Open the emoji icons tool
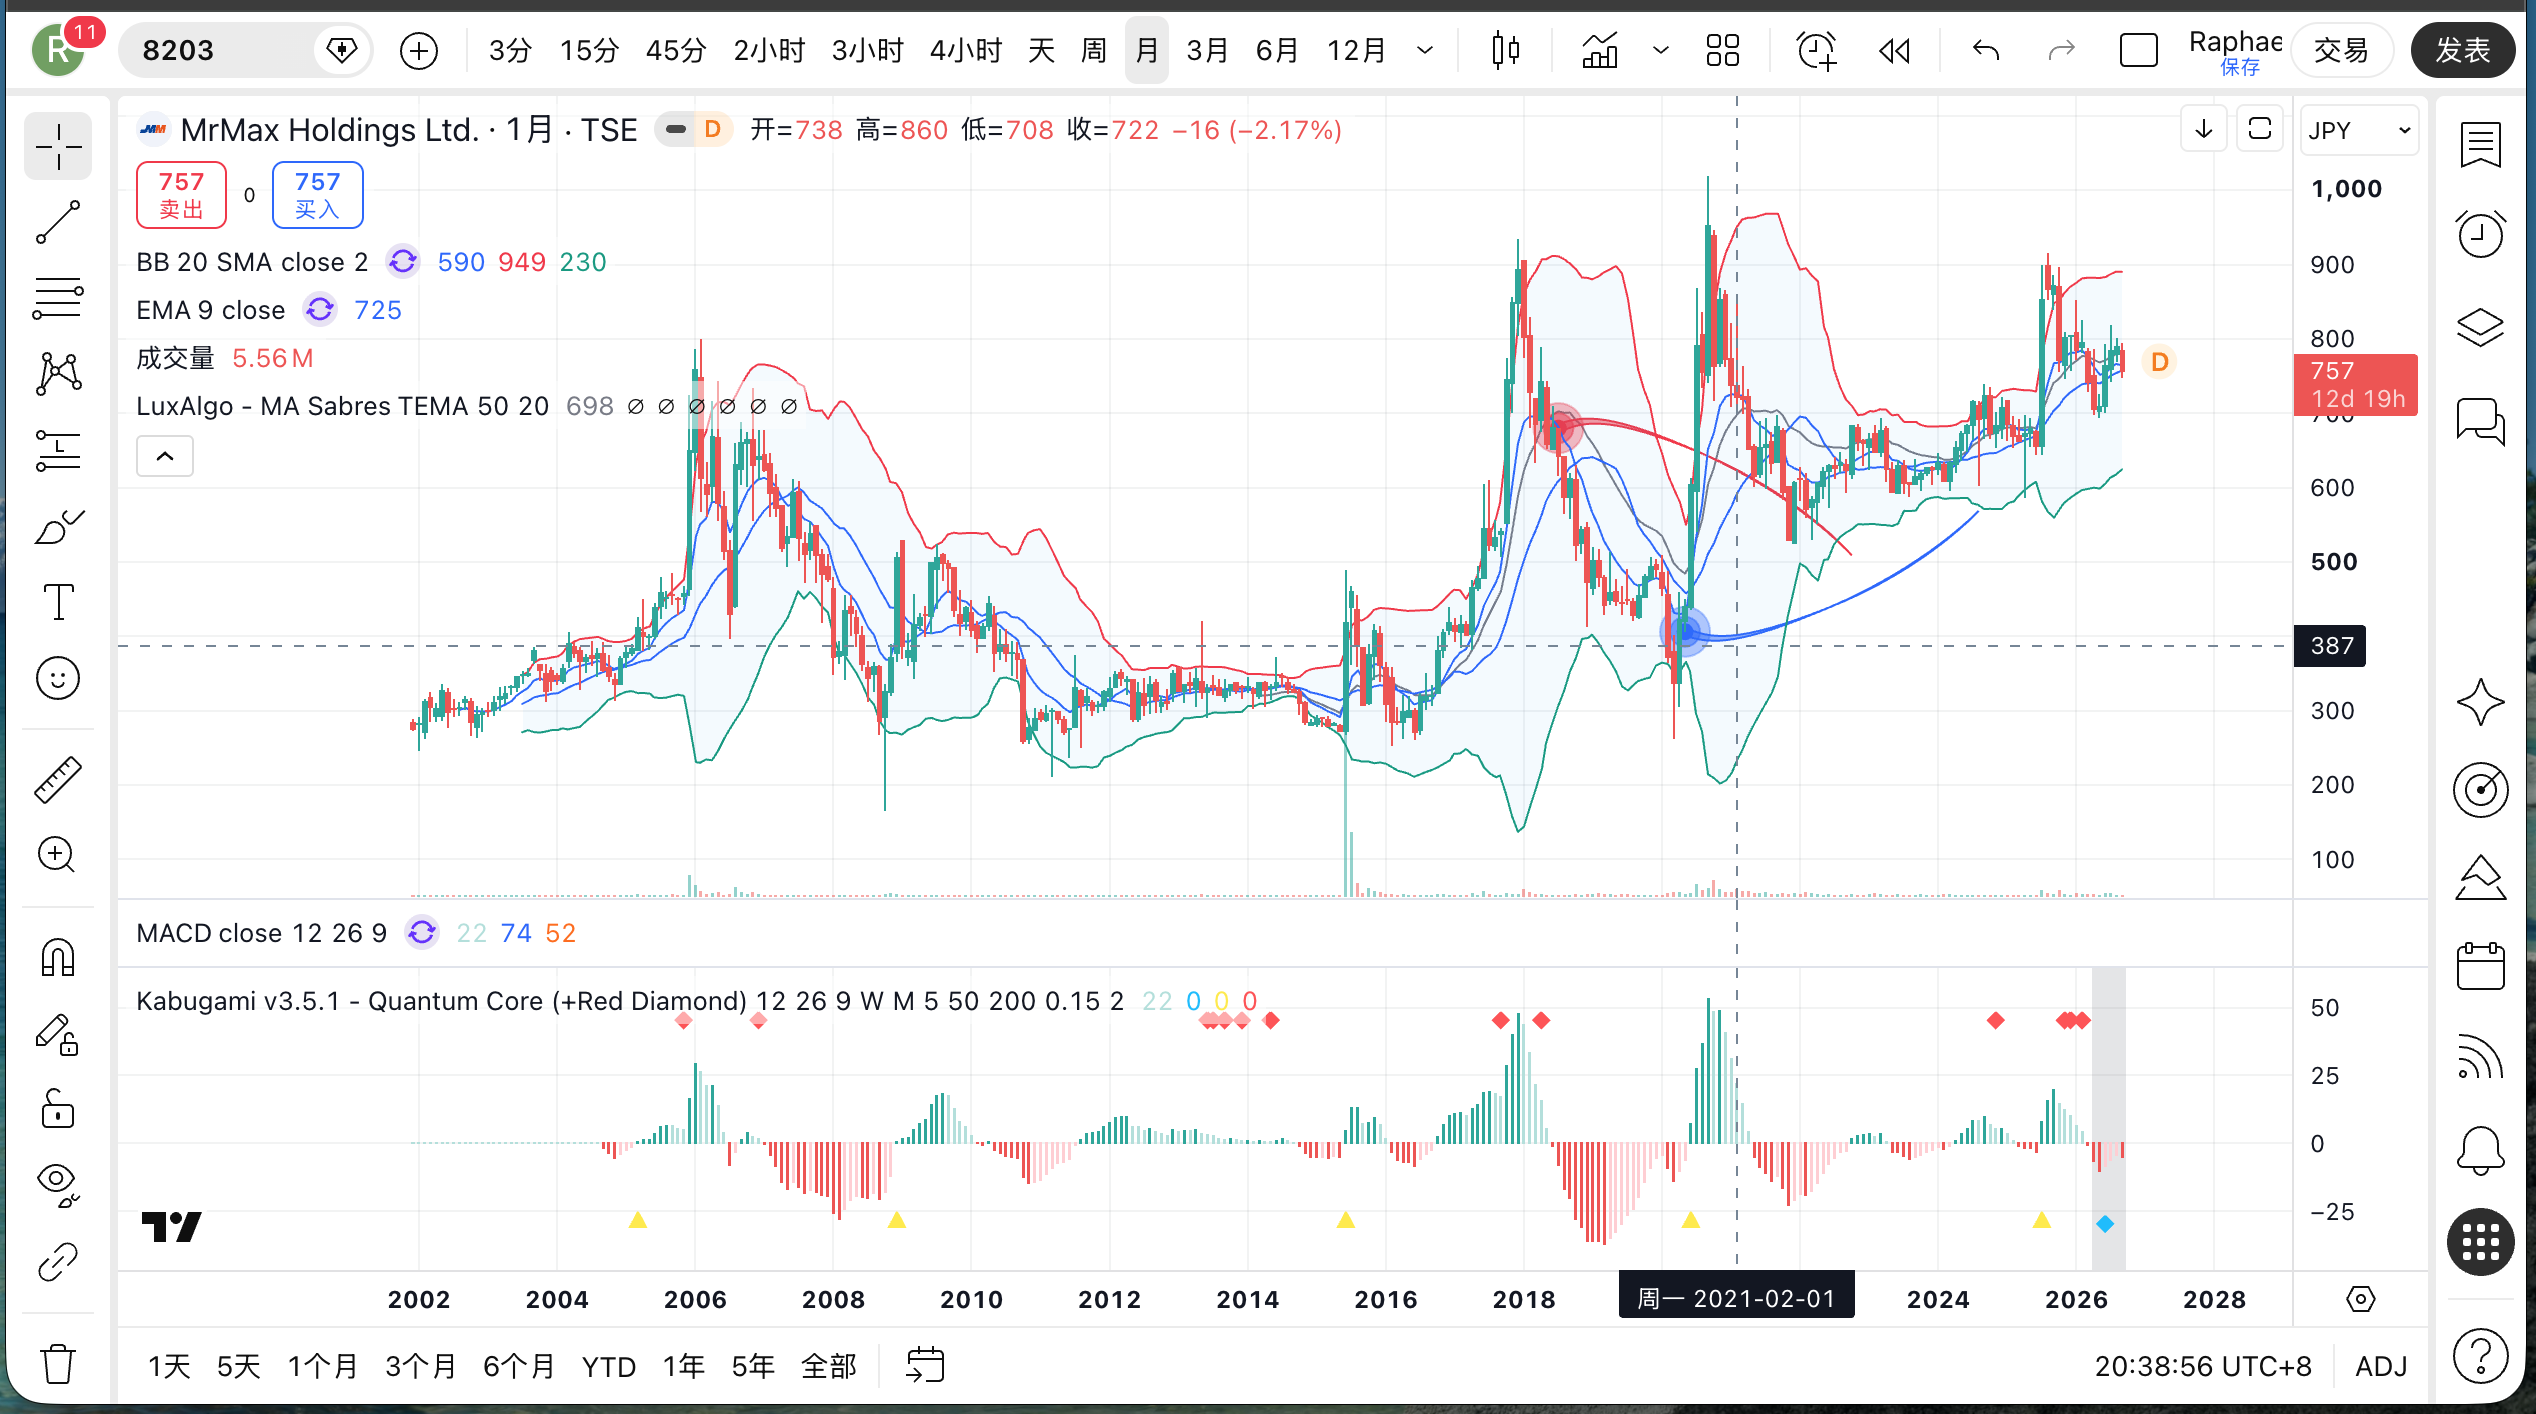Screen dimensions: 2536x1414 (x=58, y=678)
